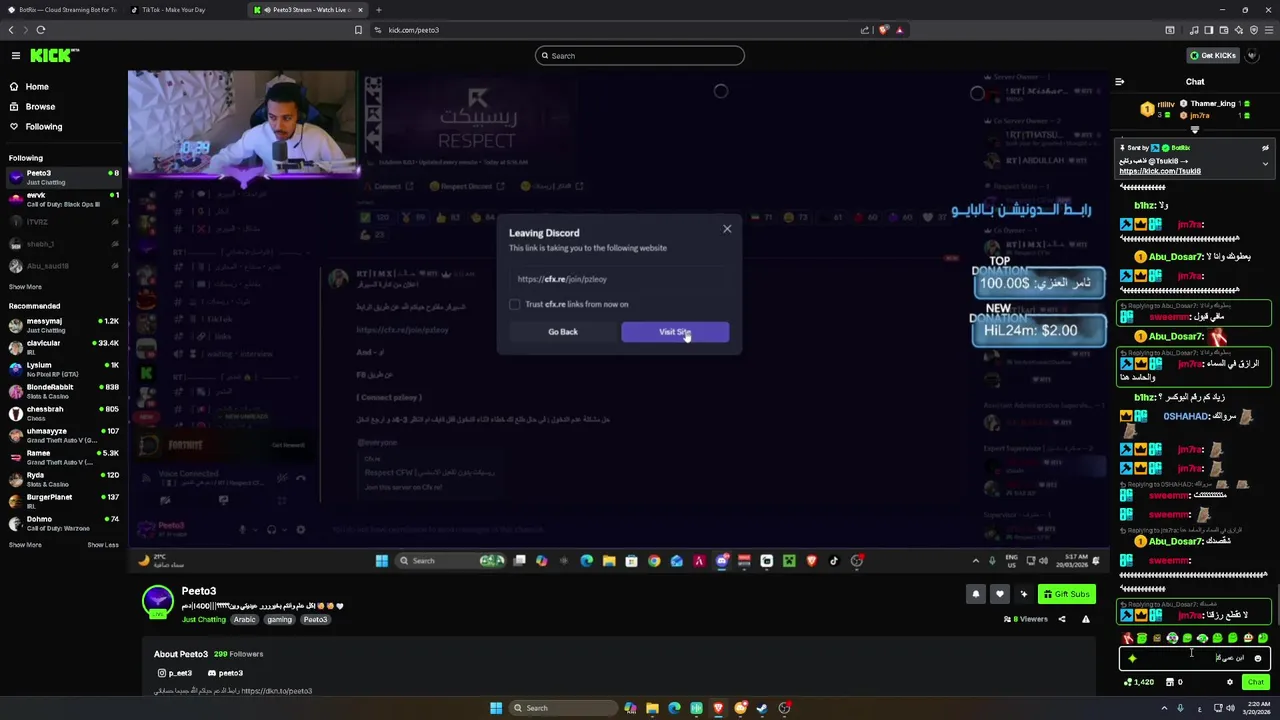The width and height of the screenshot is (1280, 720).
Task: Expand the chat leaderboard arrow
Action: (1194, 130)
